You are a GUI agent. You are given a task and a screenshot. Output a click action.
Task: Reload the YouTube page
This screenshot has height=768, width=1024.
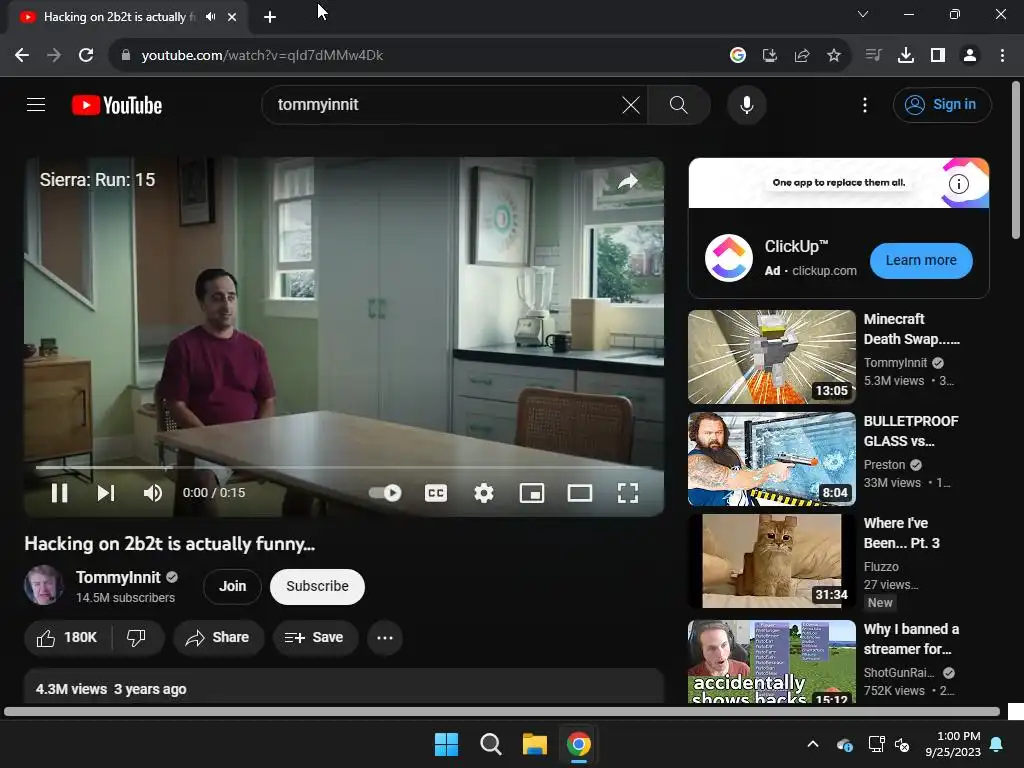pyautogui.click(x=86, y=56)
